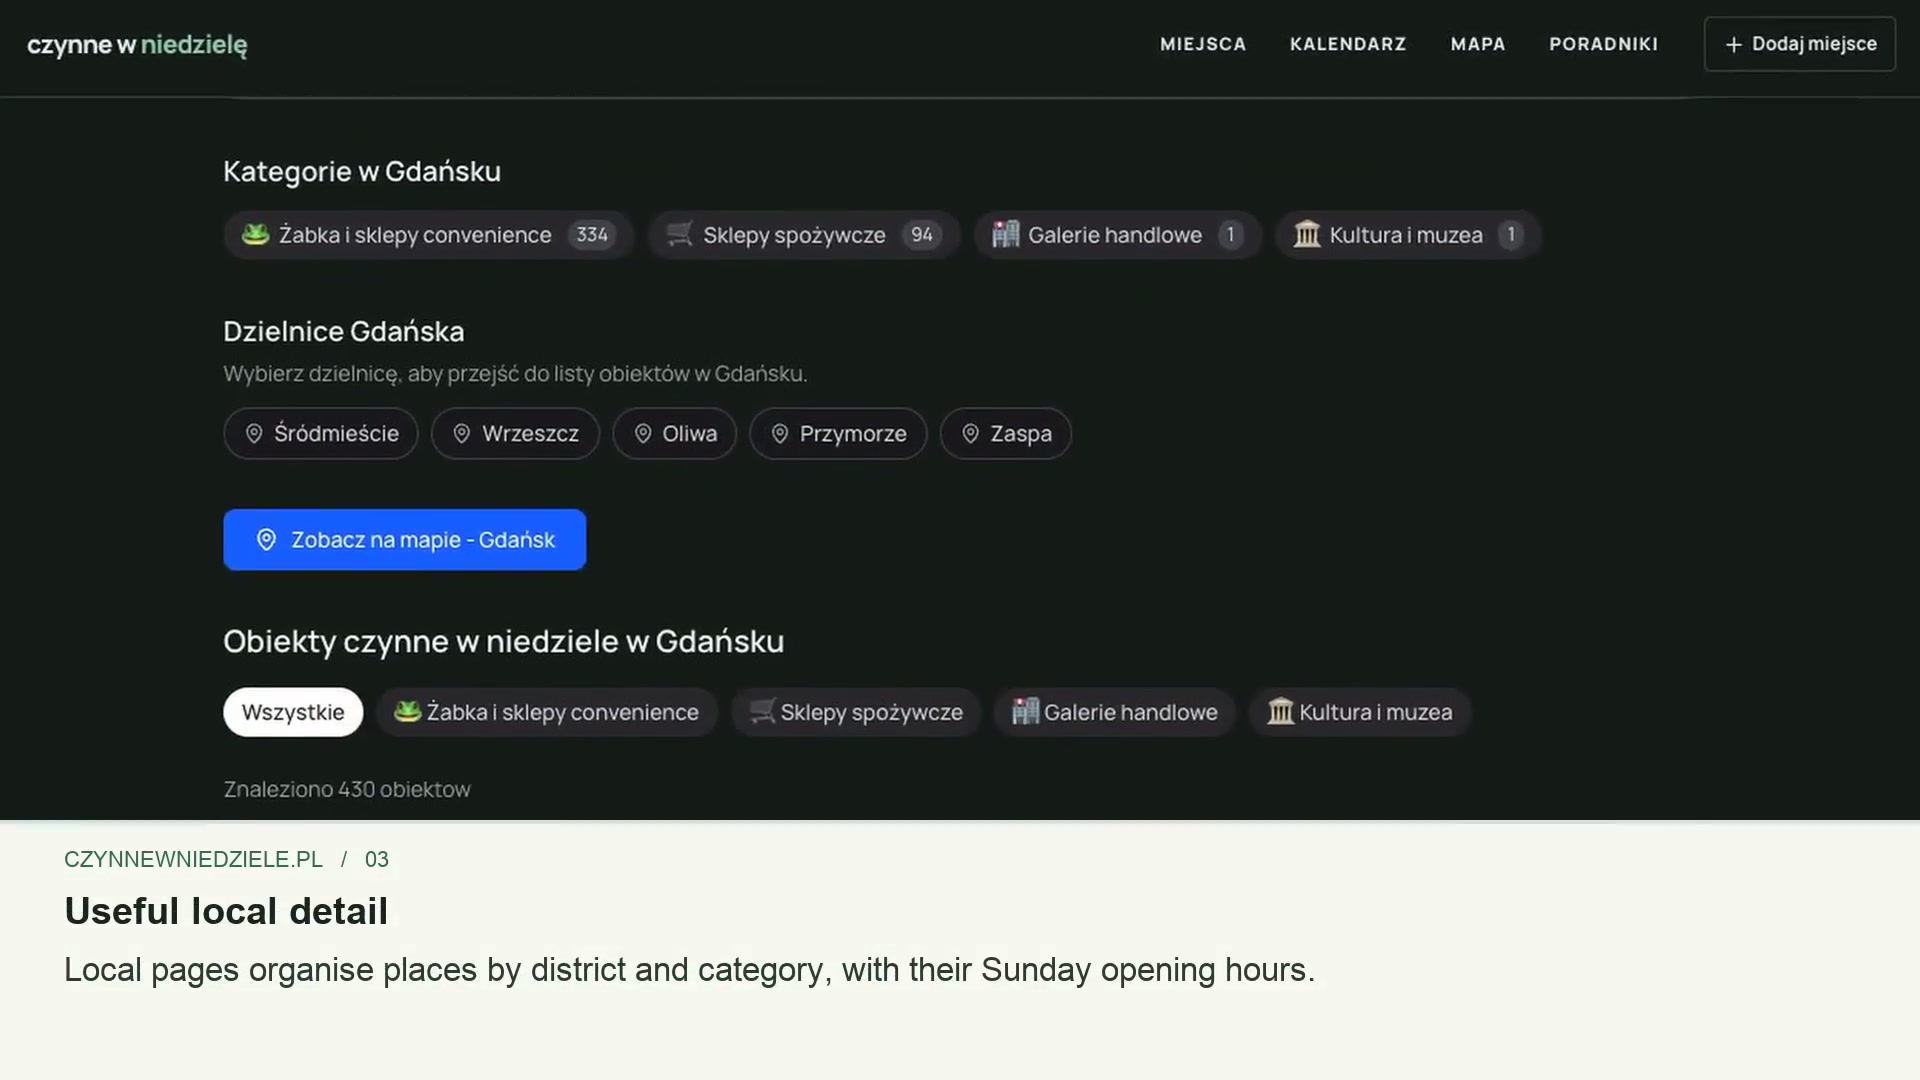
Task: Click Obiekty czynne w niedziele w Gdańsku heading
Action: (504, 642)
